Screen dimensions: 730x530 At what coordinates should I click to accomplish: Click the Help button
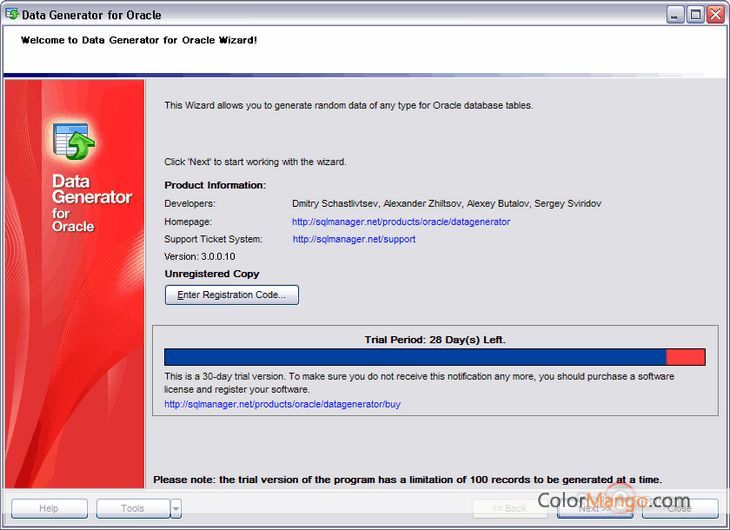(49, 508)
